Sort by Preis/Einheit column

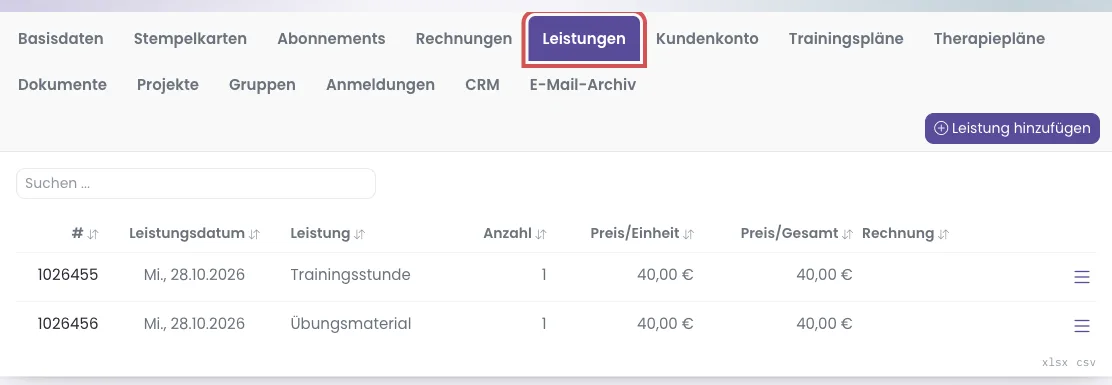pyautogui.click(x=642, y=233)
